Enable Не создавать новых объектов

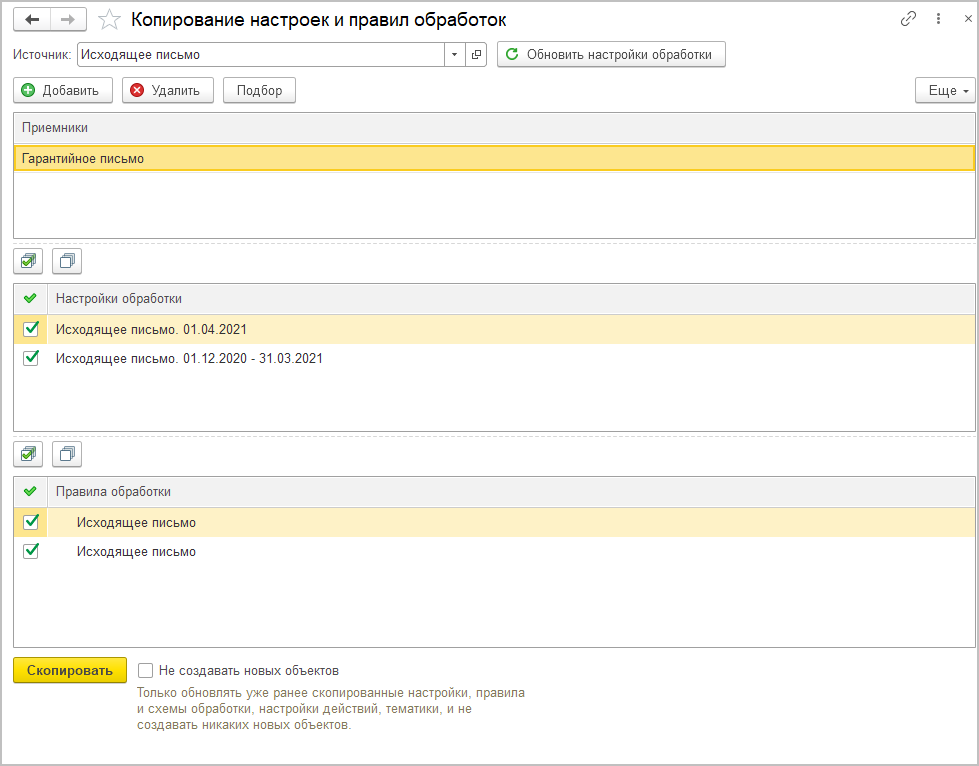point(146,671)
